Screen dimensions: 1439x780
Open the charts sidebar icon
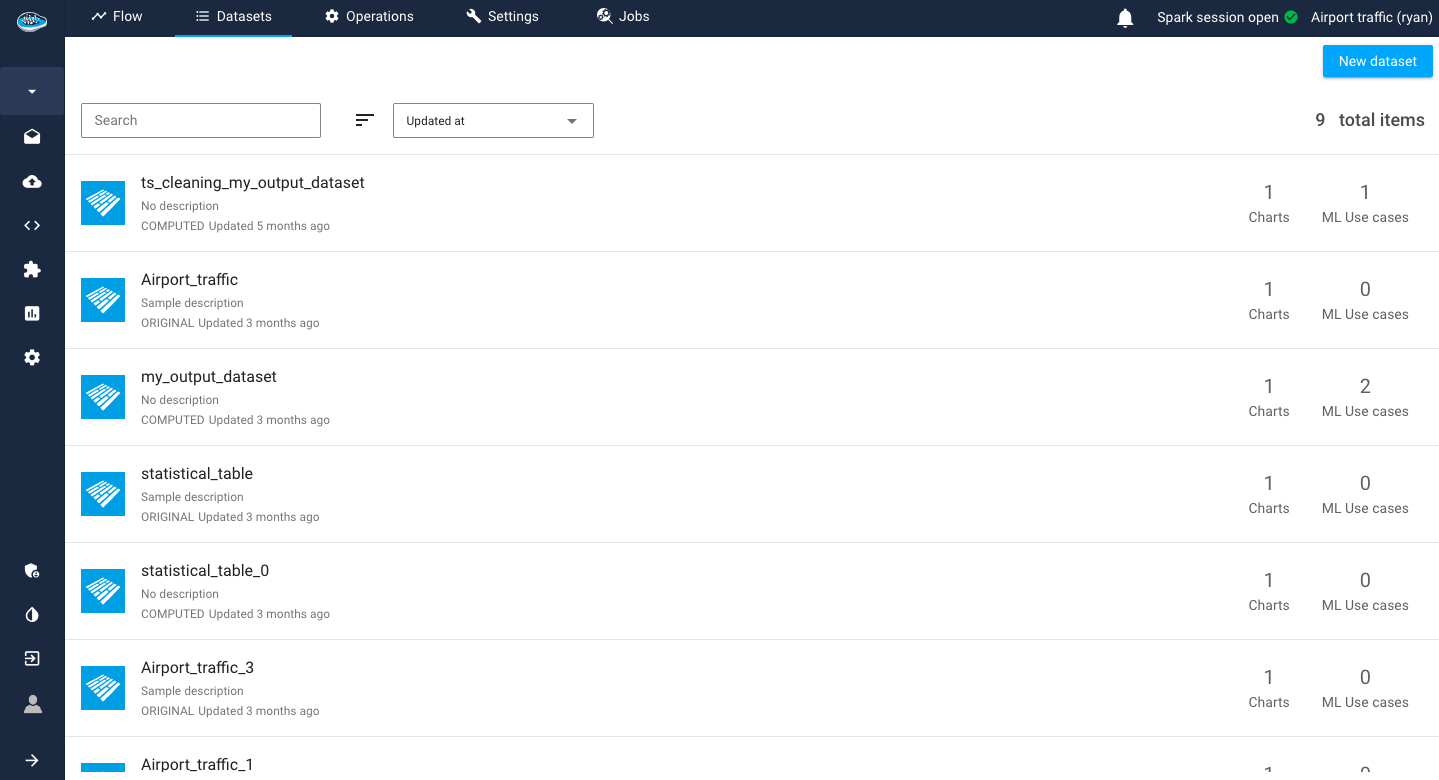(31, 312)
